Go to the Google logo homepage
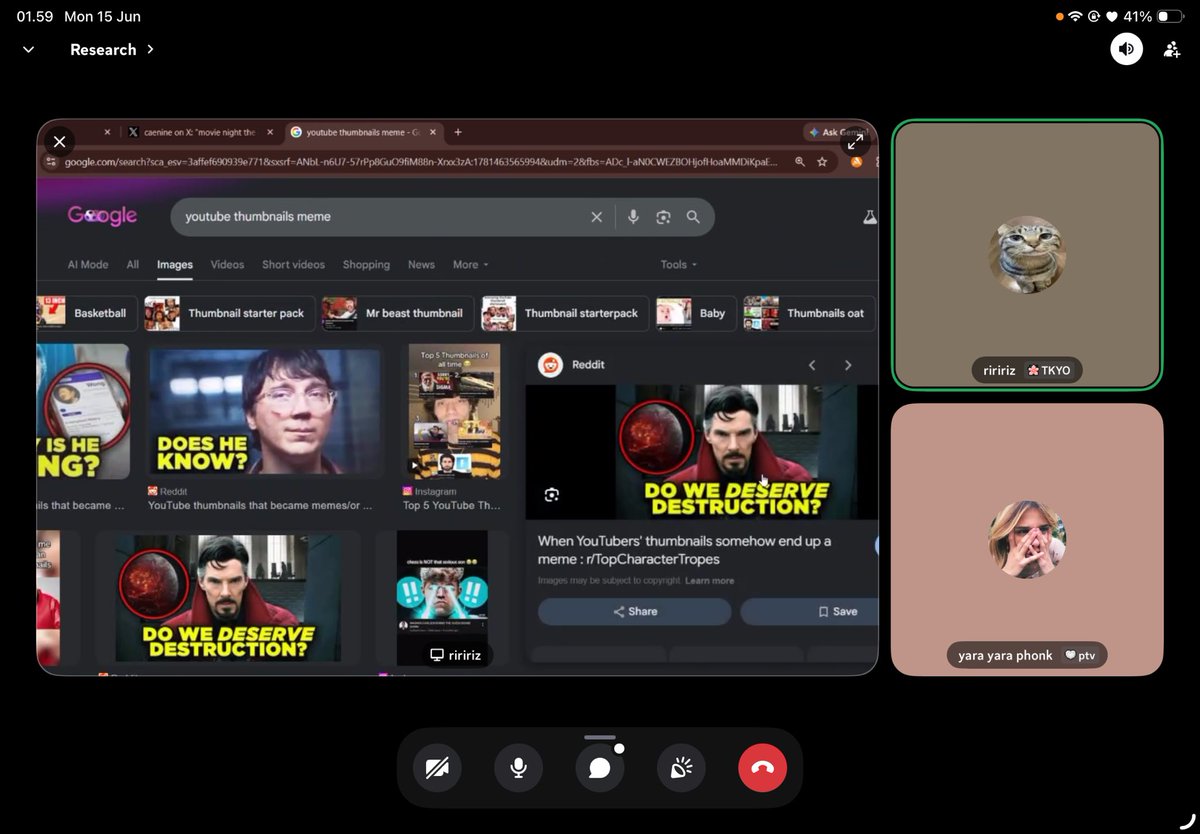 point(102,216)
